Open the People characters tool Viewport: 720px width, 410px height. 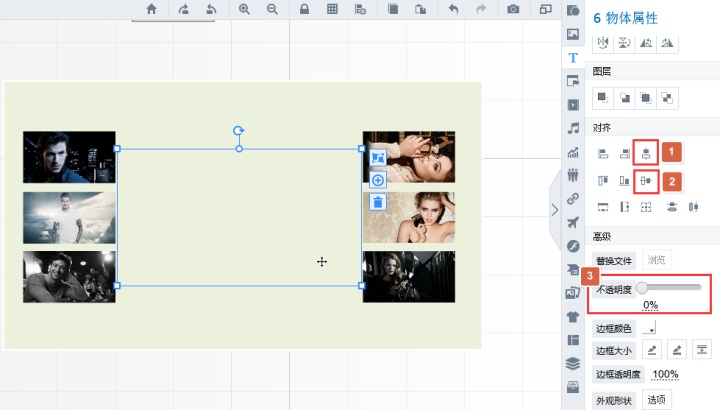(573, 175)
